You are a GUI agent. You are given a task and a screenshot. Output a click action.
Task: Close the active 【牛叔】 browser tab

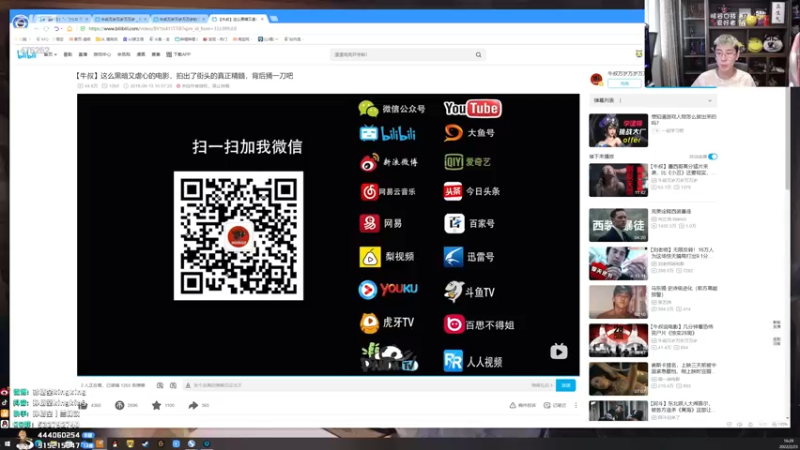point(262,19)
